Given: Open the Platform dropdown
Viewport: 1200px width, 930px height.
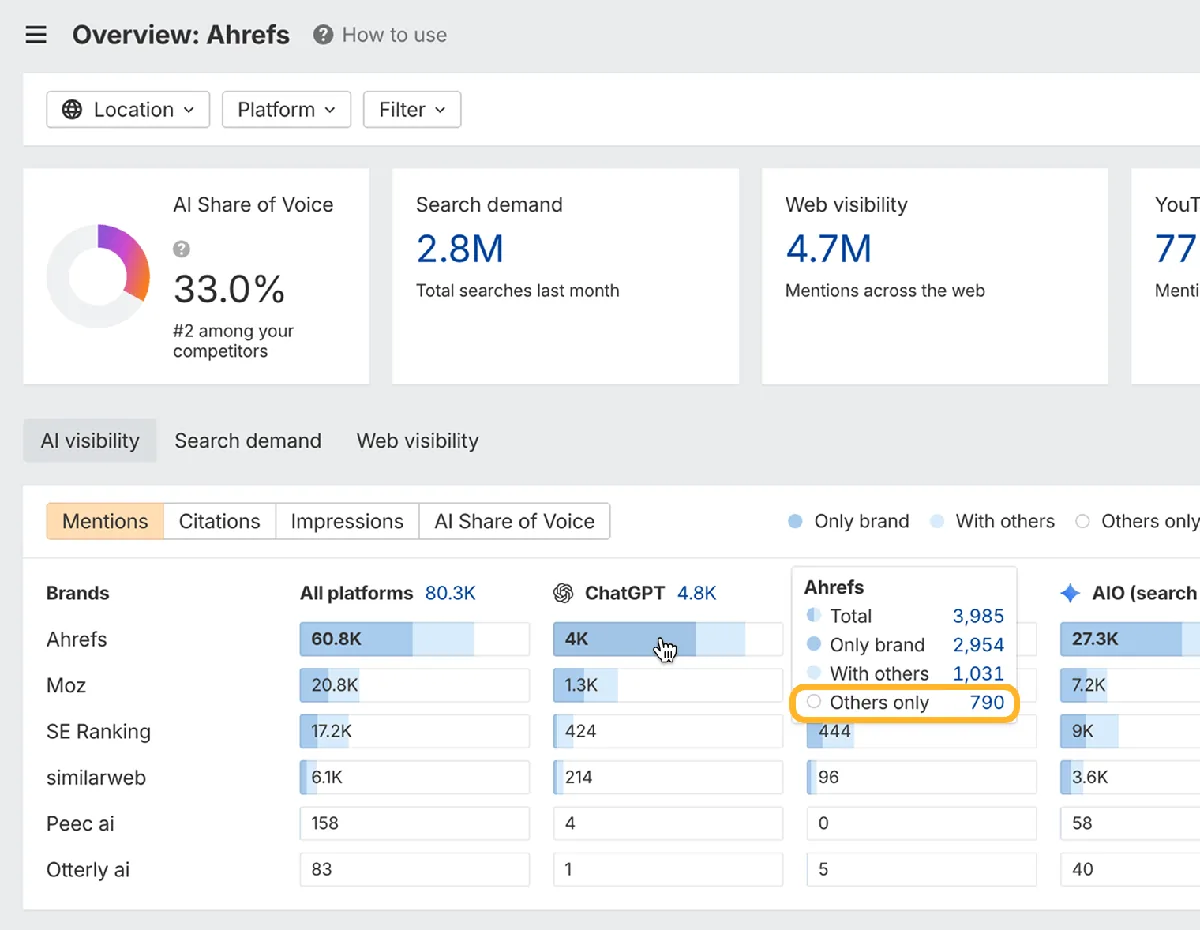Looking at the screenshot, I should point(286,110).
